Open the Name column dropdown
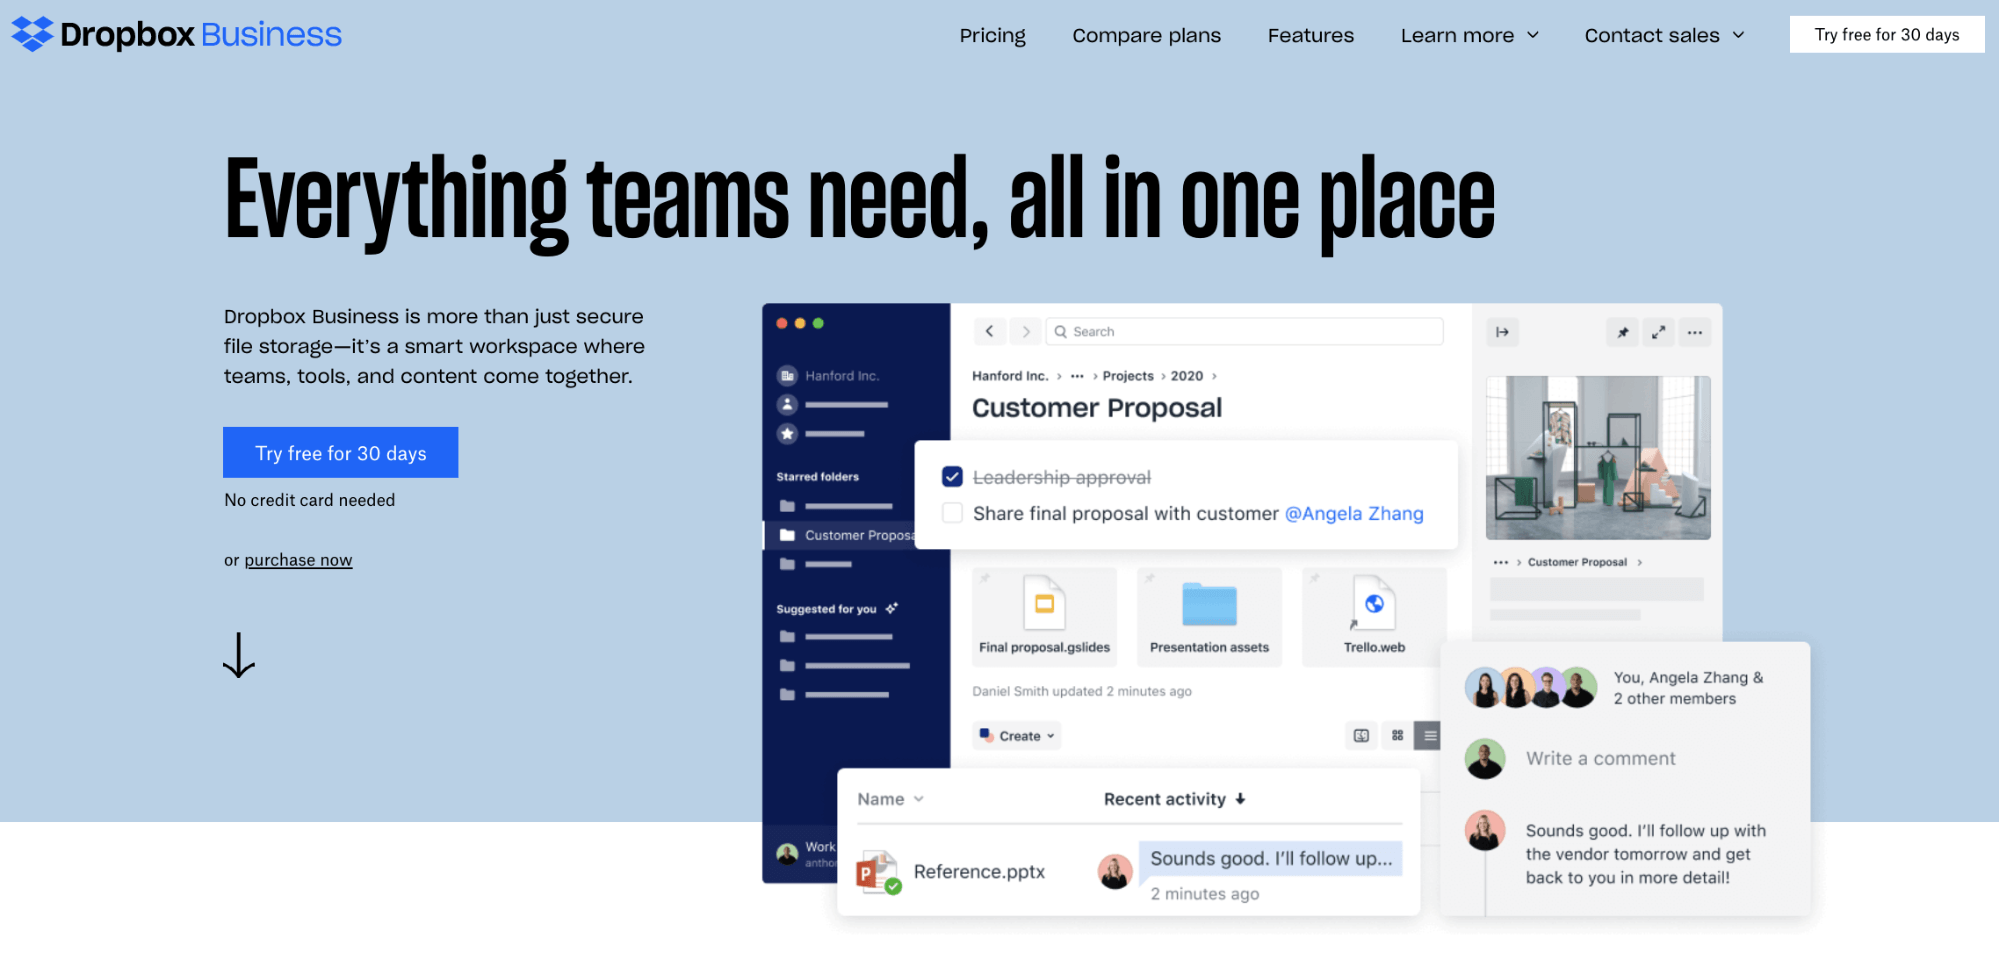1999x956 pixels. pyautogui.click(x=890, y=799)
